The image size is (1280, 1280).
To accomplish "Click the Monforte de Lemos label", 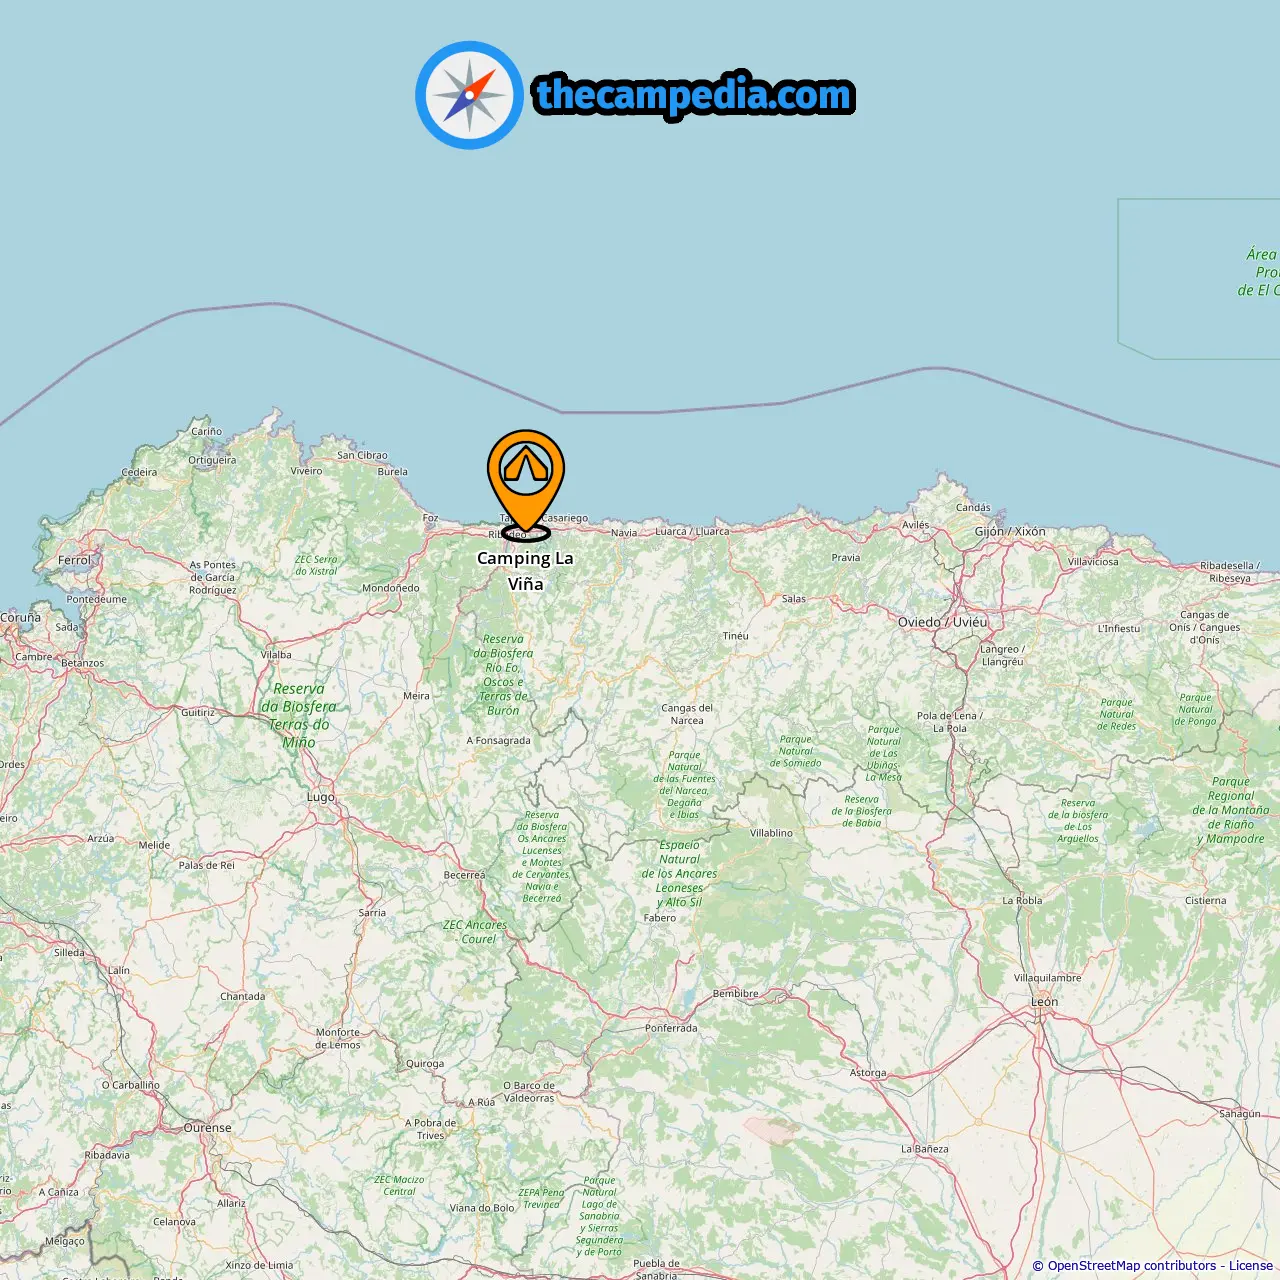I will click(338, 1038).
